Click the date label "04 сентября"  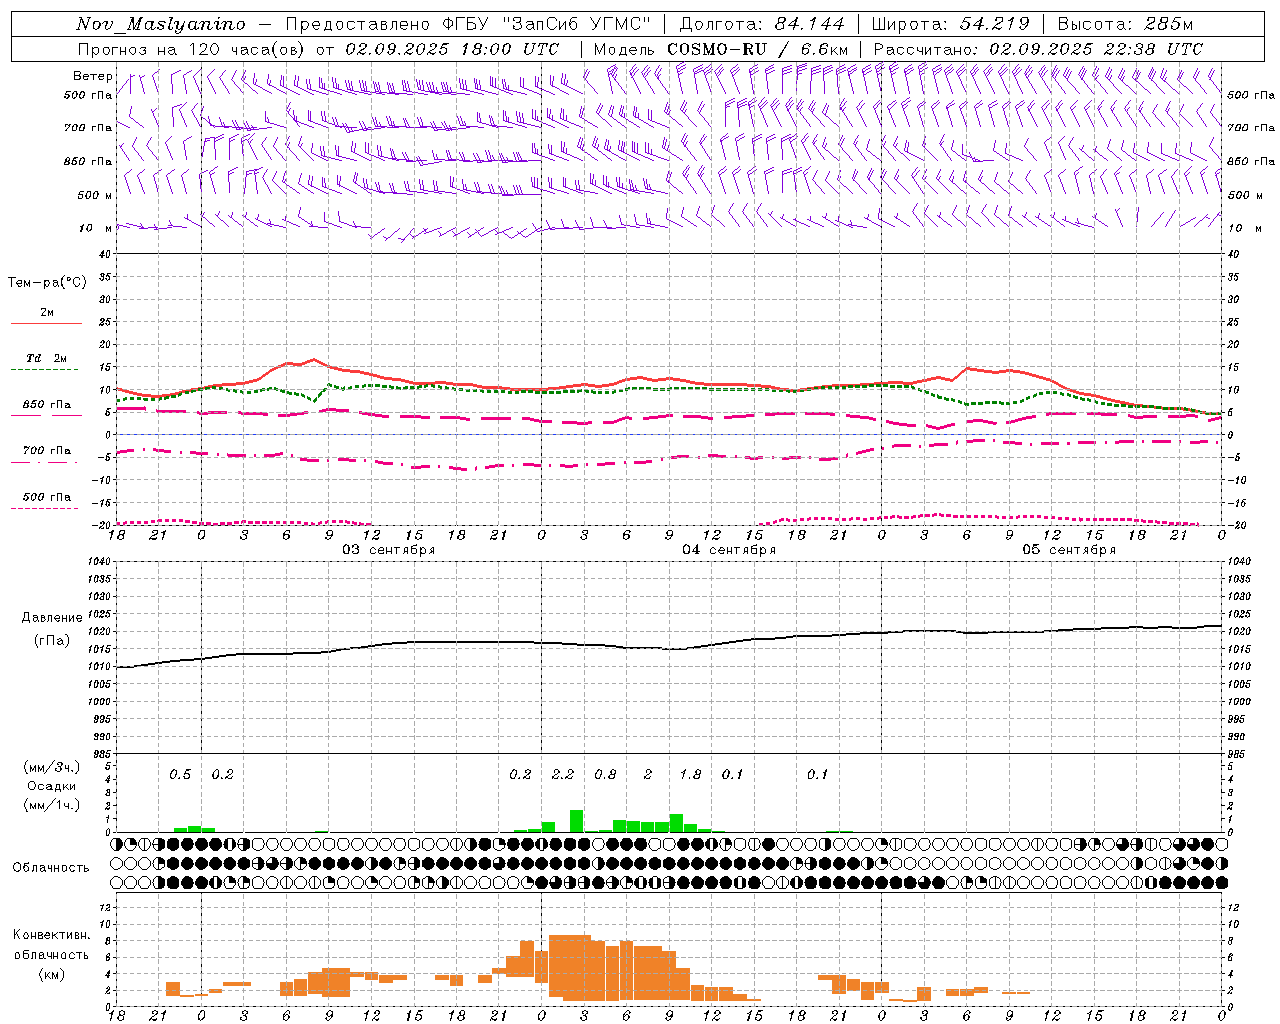coord(729,550)
